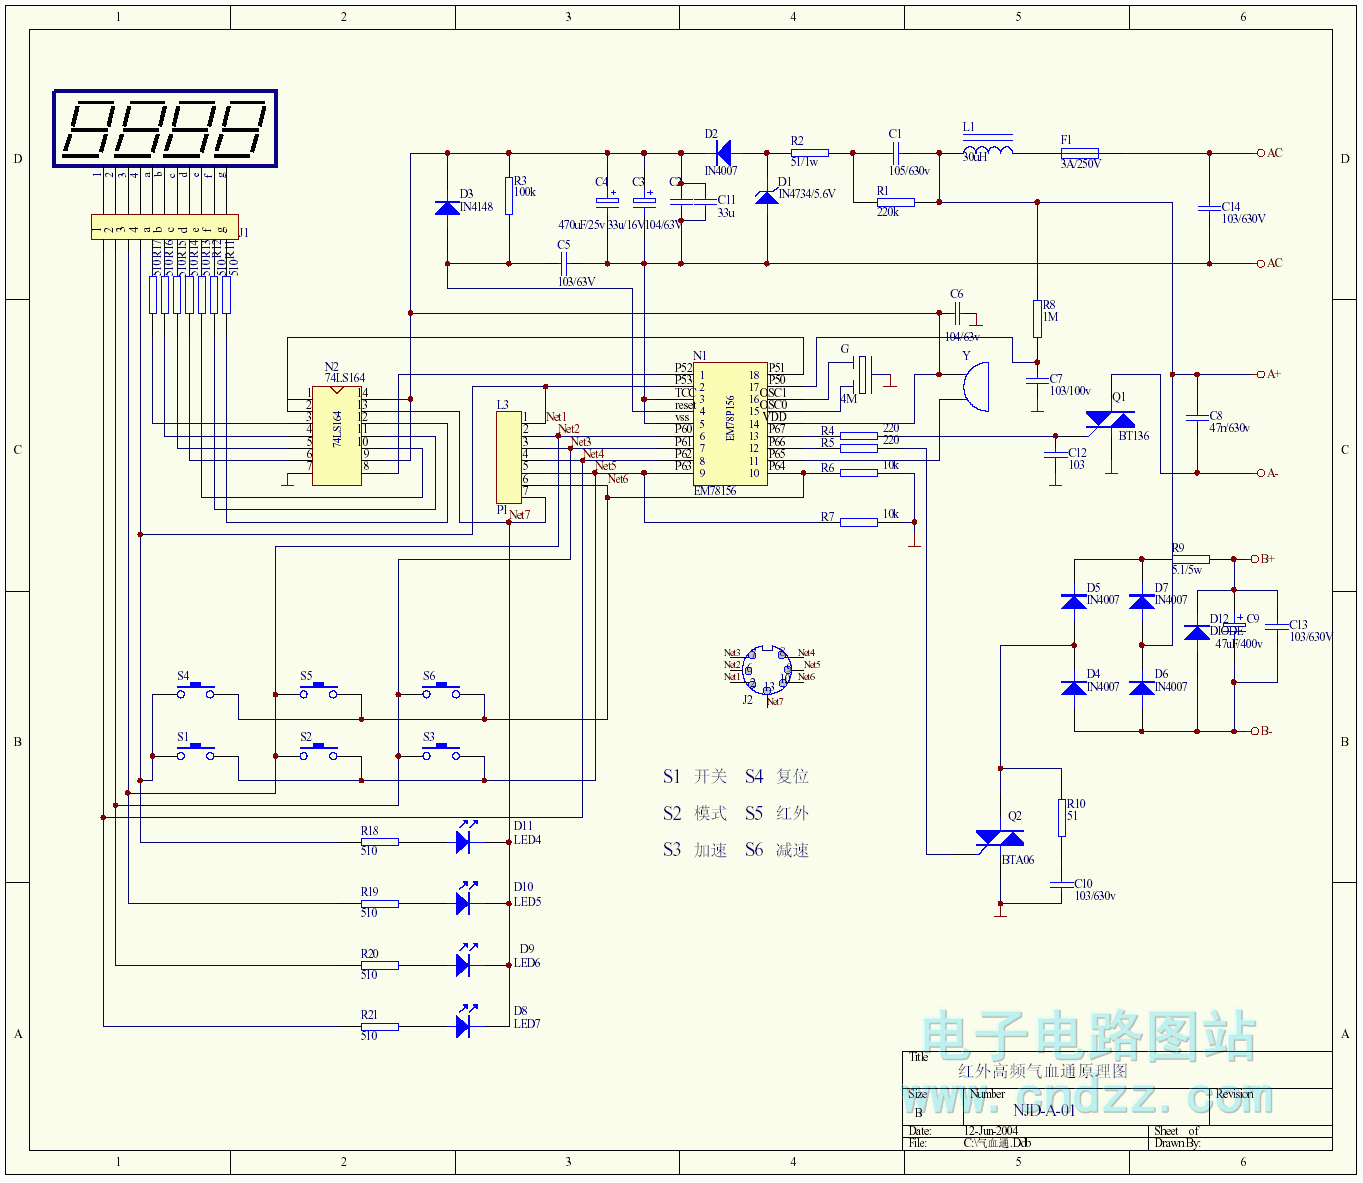Image resolution: width=1363 pixels, height=1183 pixels.
Task: Click the 'S1 开关' legend text
Action: tap(695, 777)
